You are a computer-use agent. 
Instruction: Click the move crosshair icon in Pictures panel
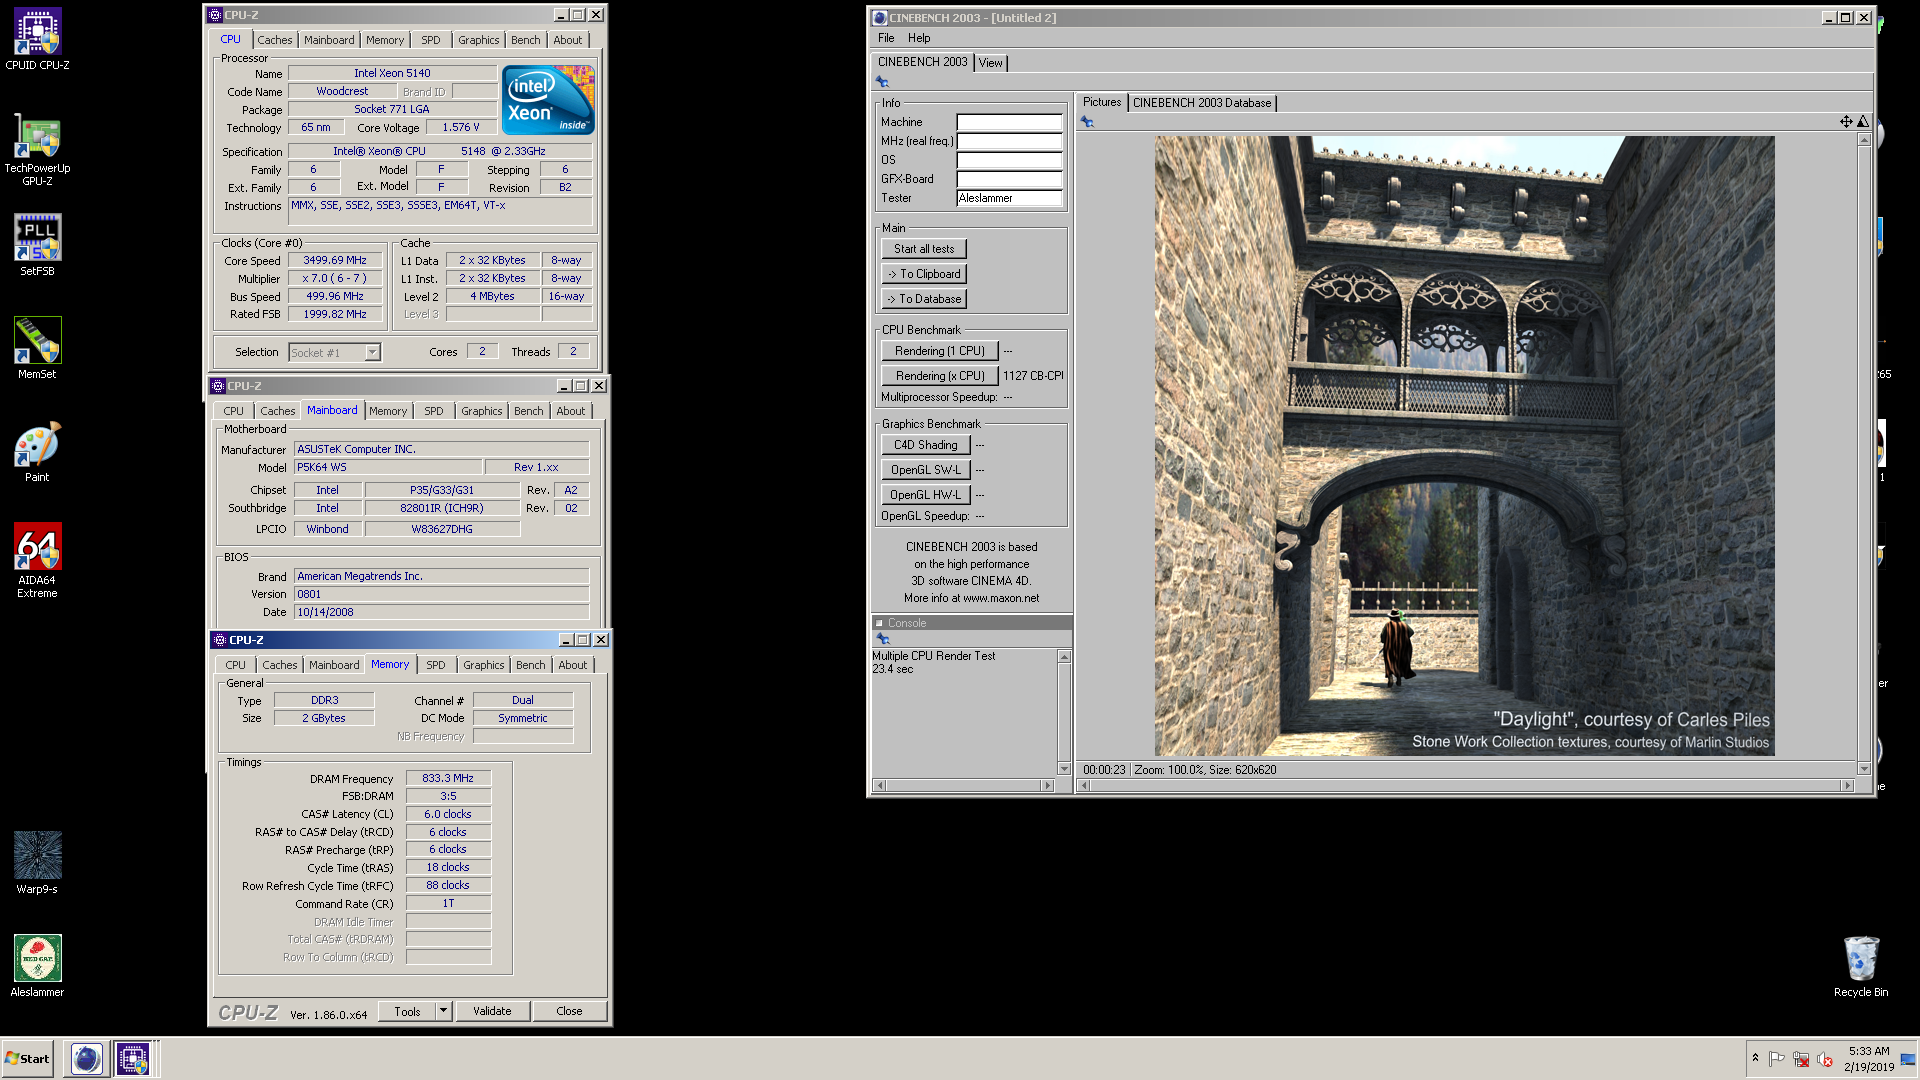[1846, 122]
